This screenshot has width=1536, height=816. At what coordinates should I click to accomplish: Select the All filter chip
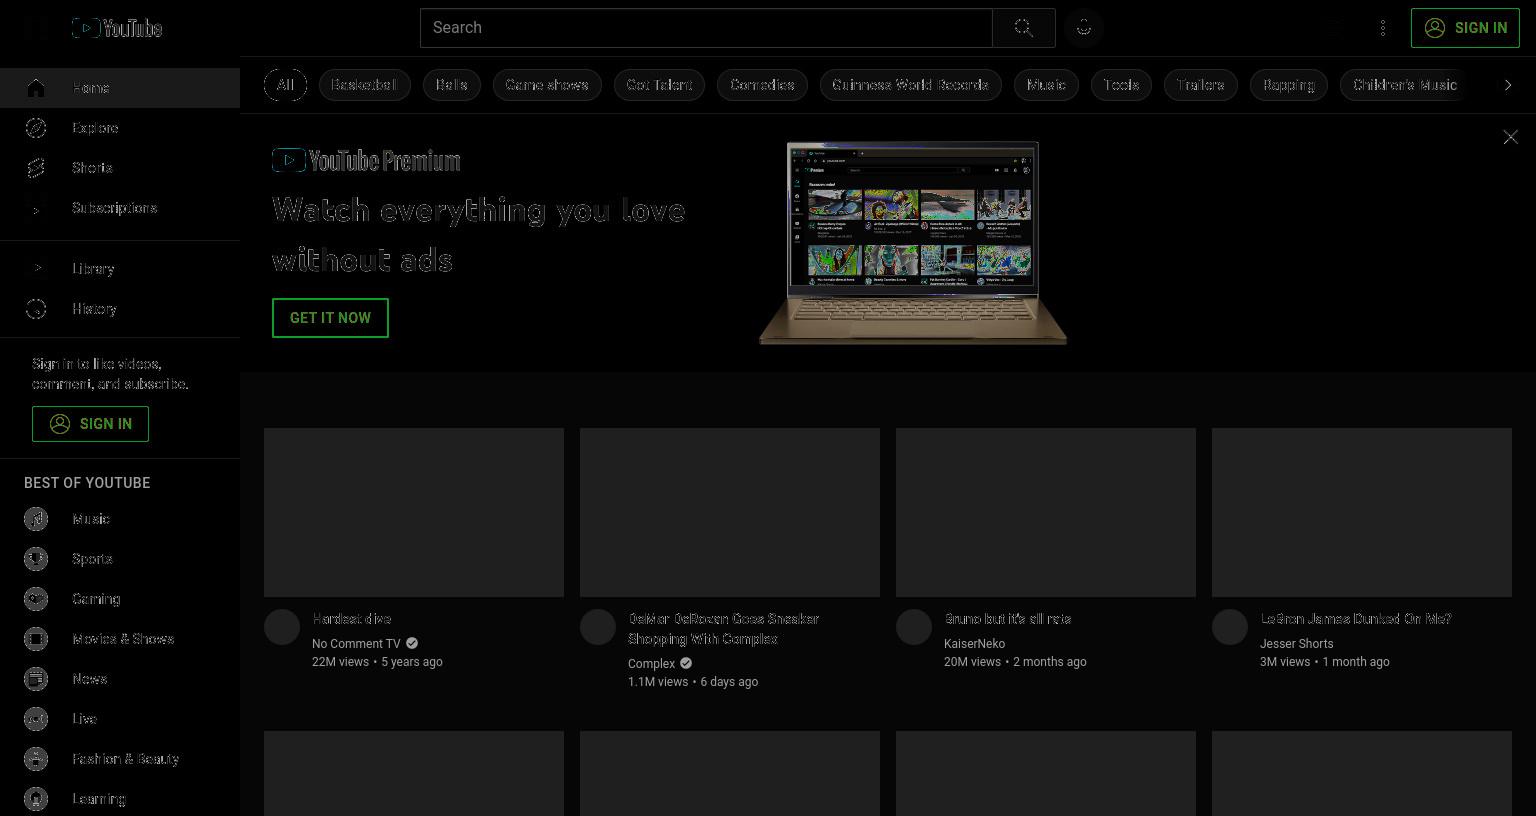click(x=285, y=85)
